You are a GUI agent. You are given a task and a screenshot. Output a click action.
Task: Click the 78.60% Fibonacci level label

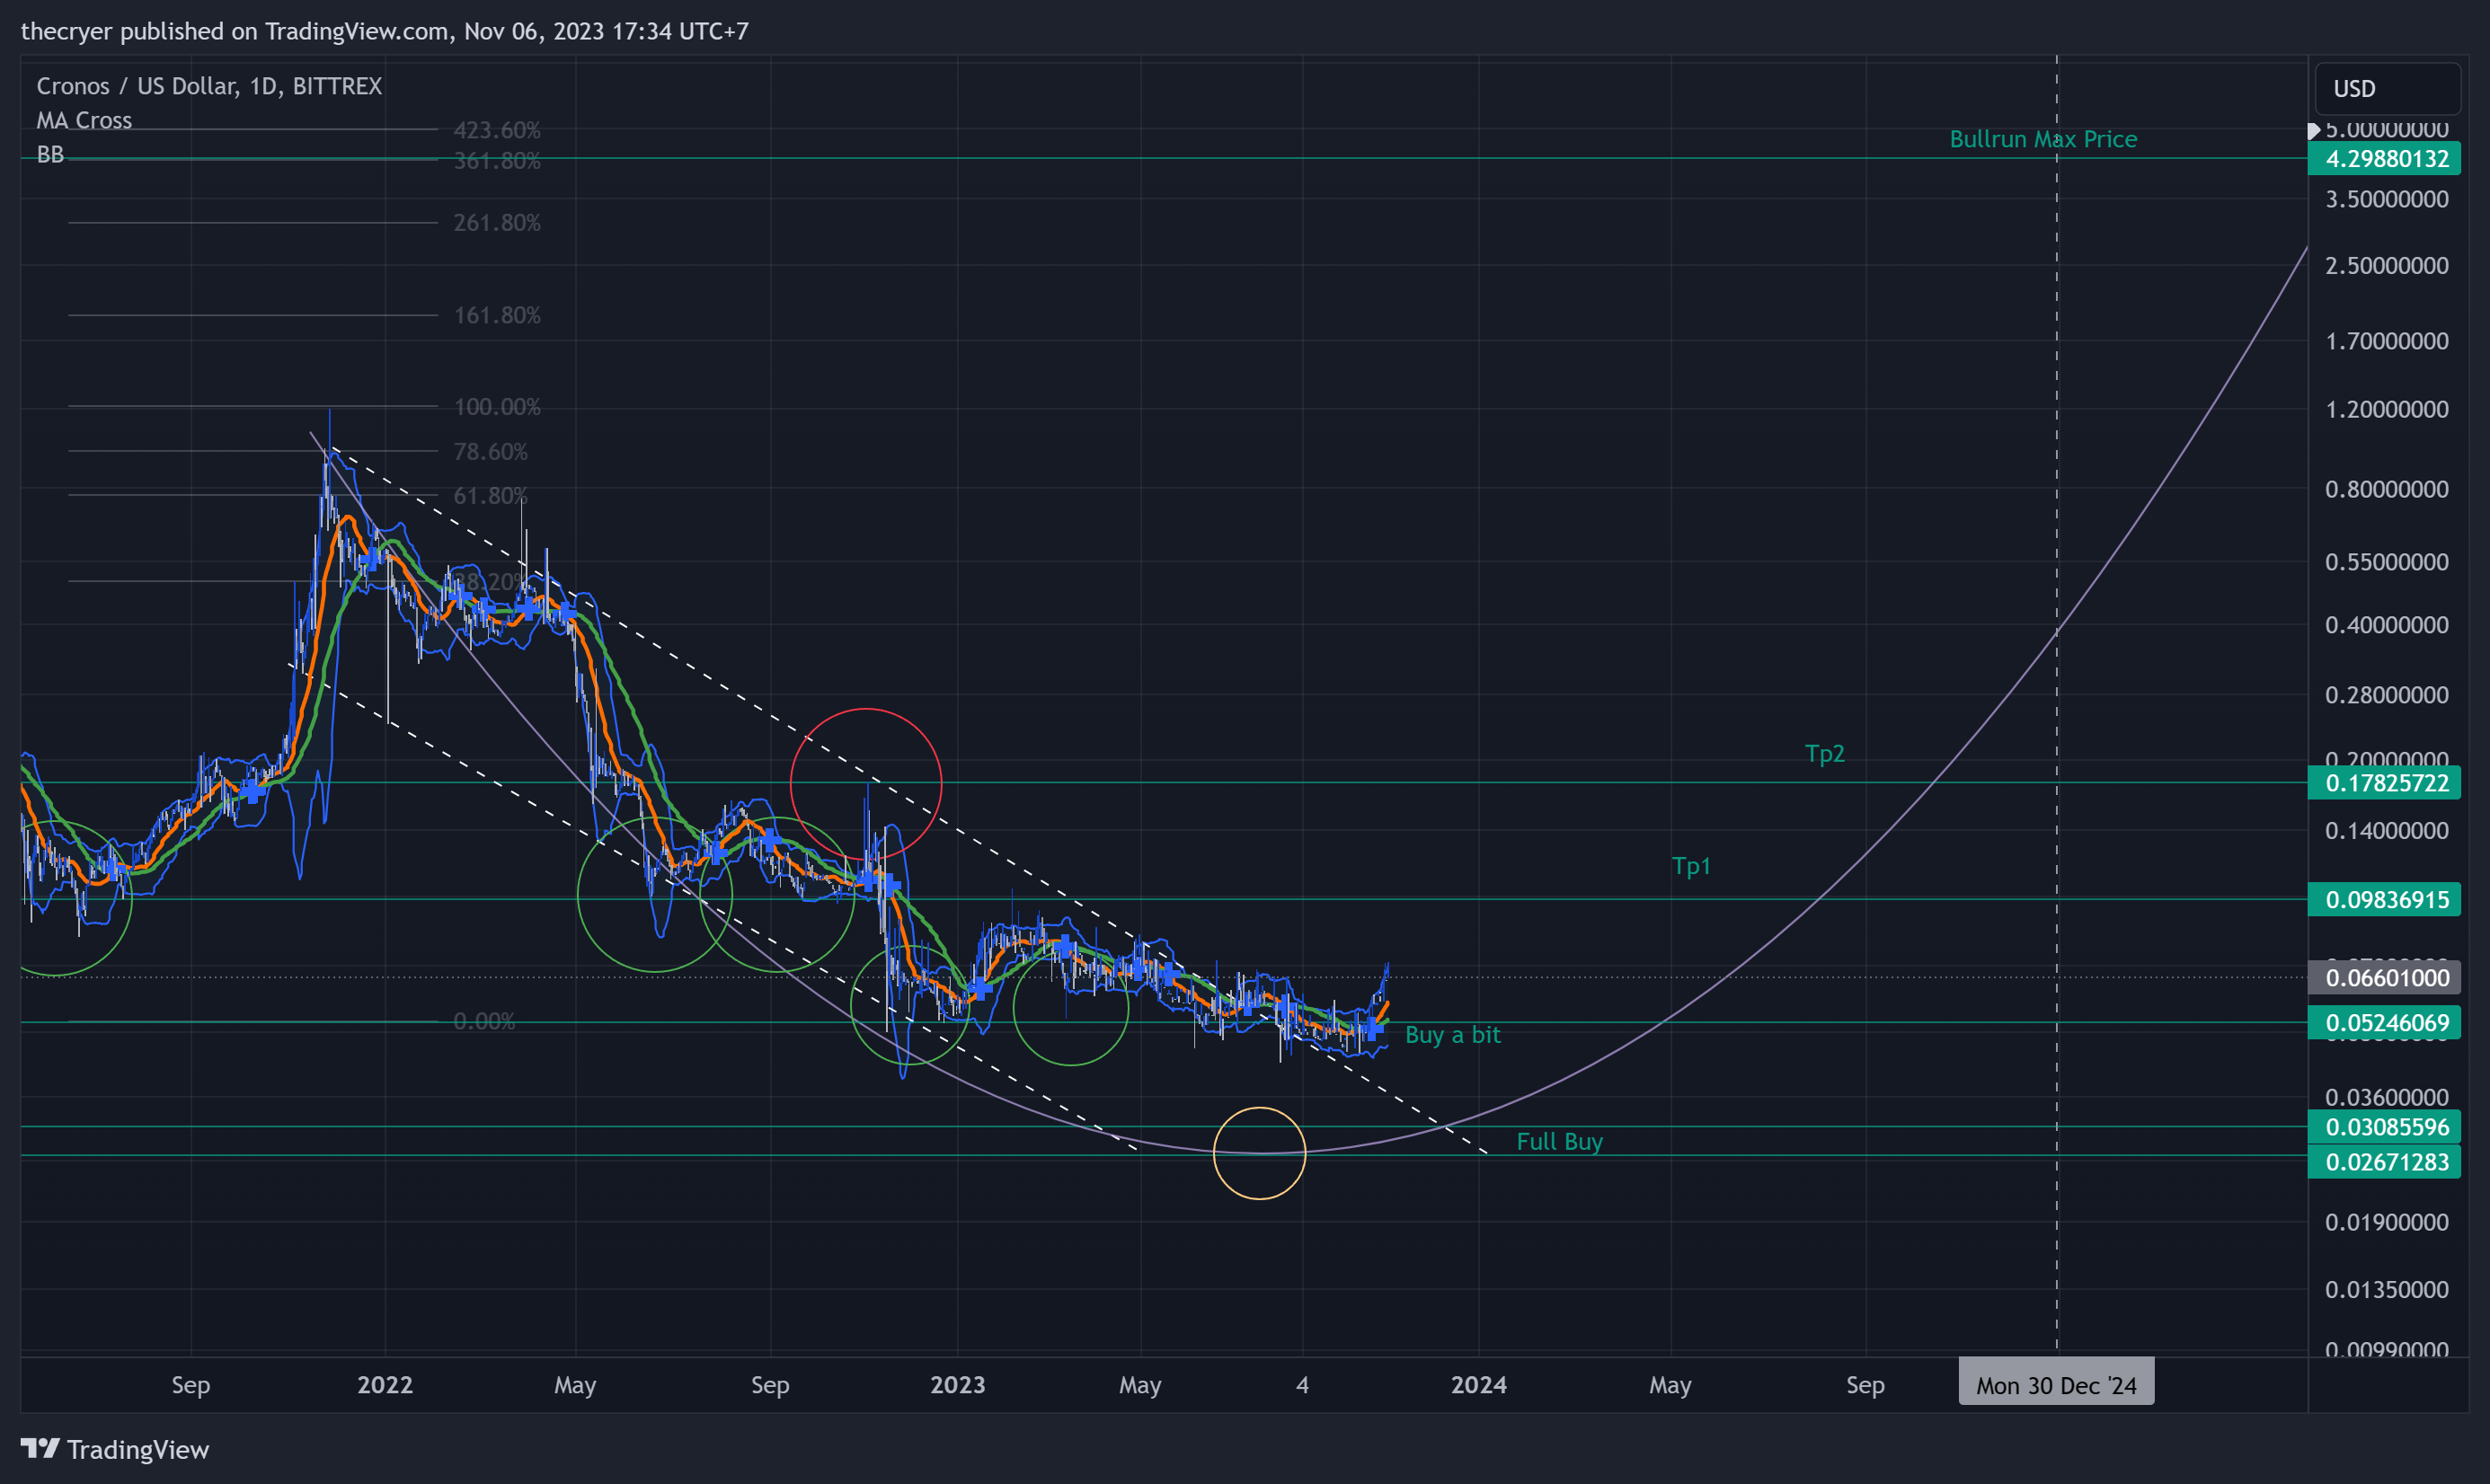coord(490,452)
